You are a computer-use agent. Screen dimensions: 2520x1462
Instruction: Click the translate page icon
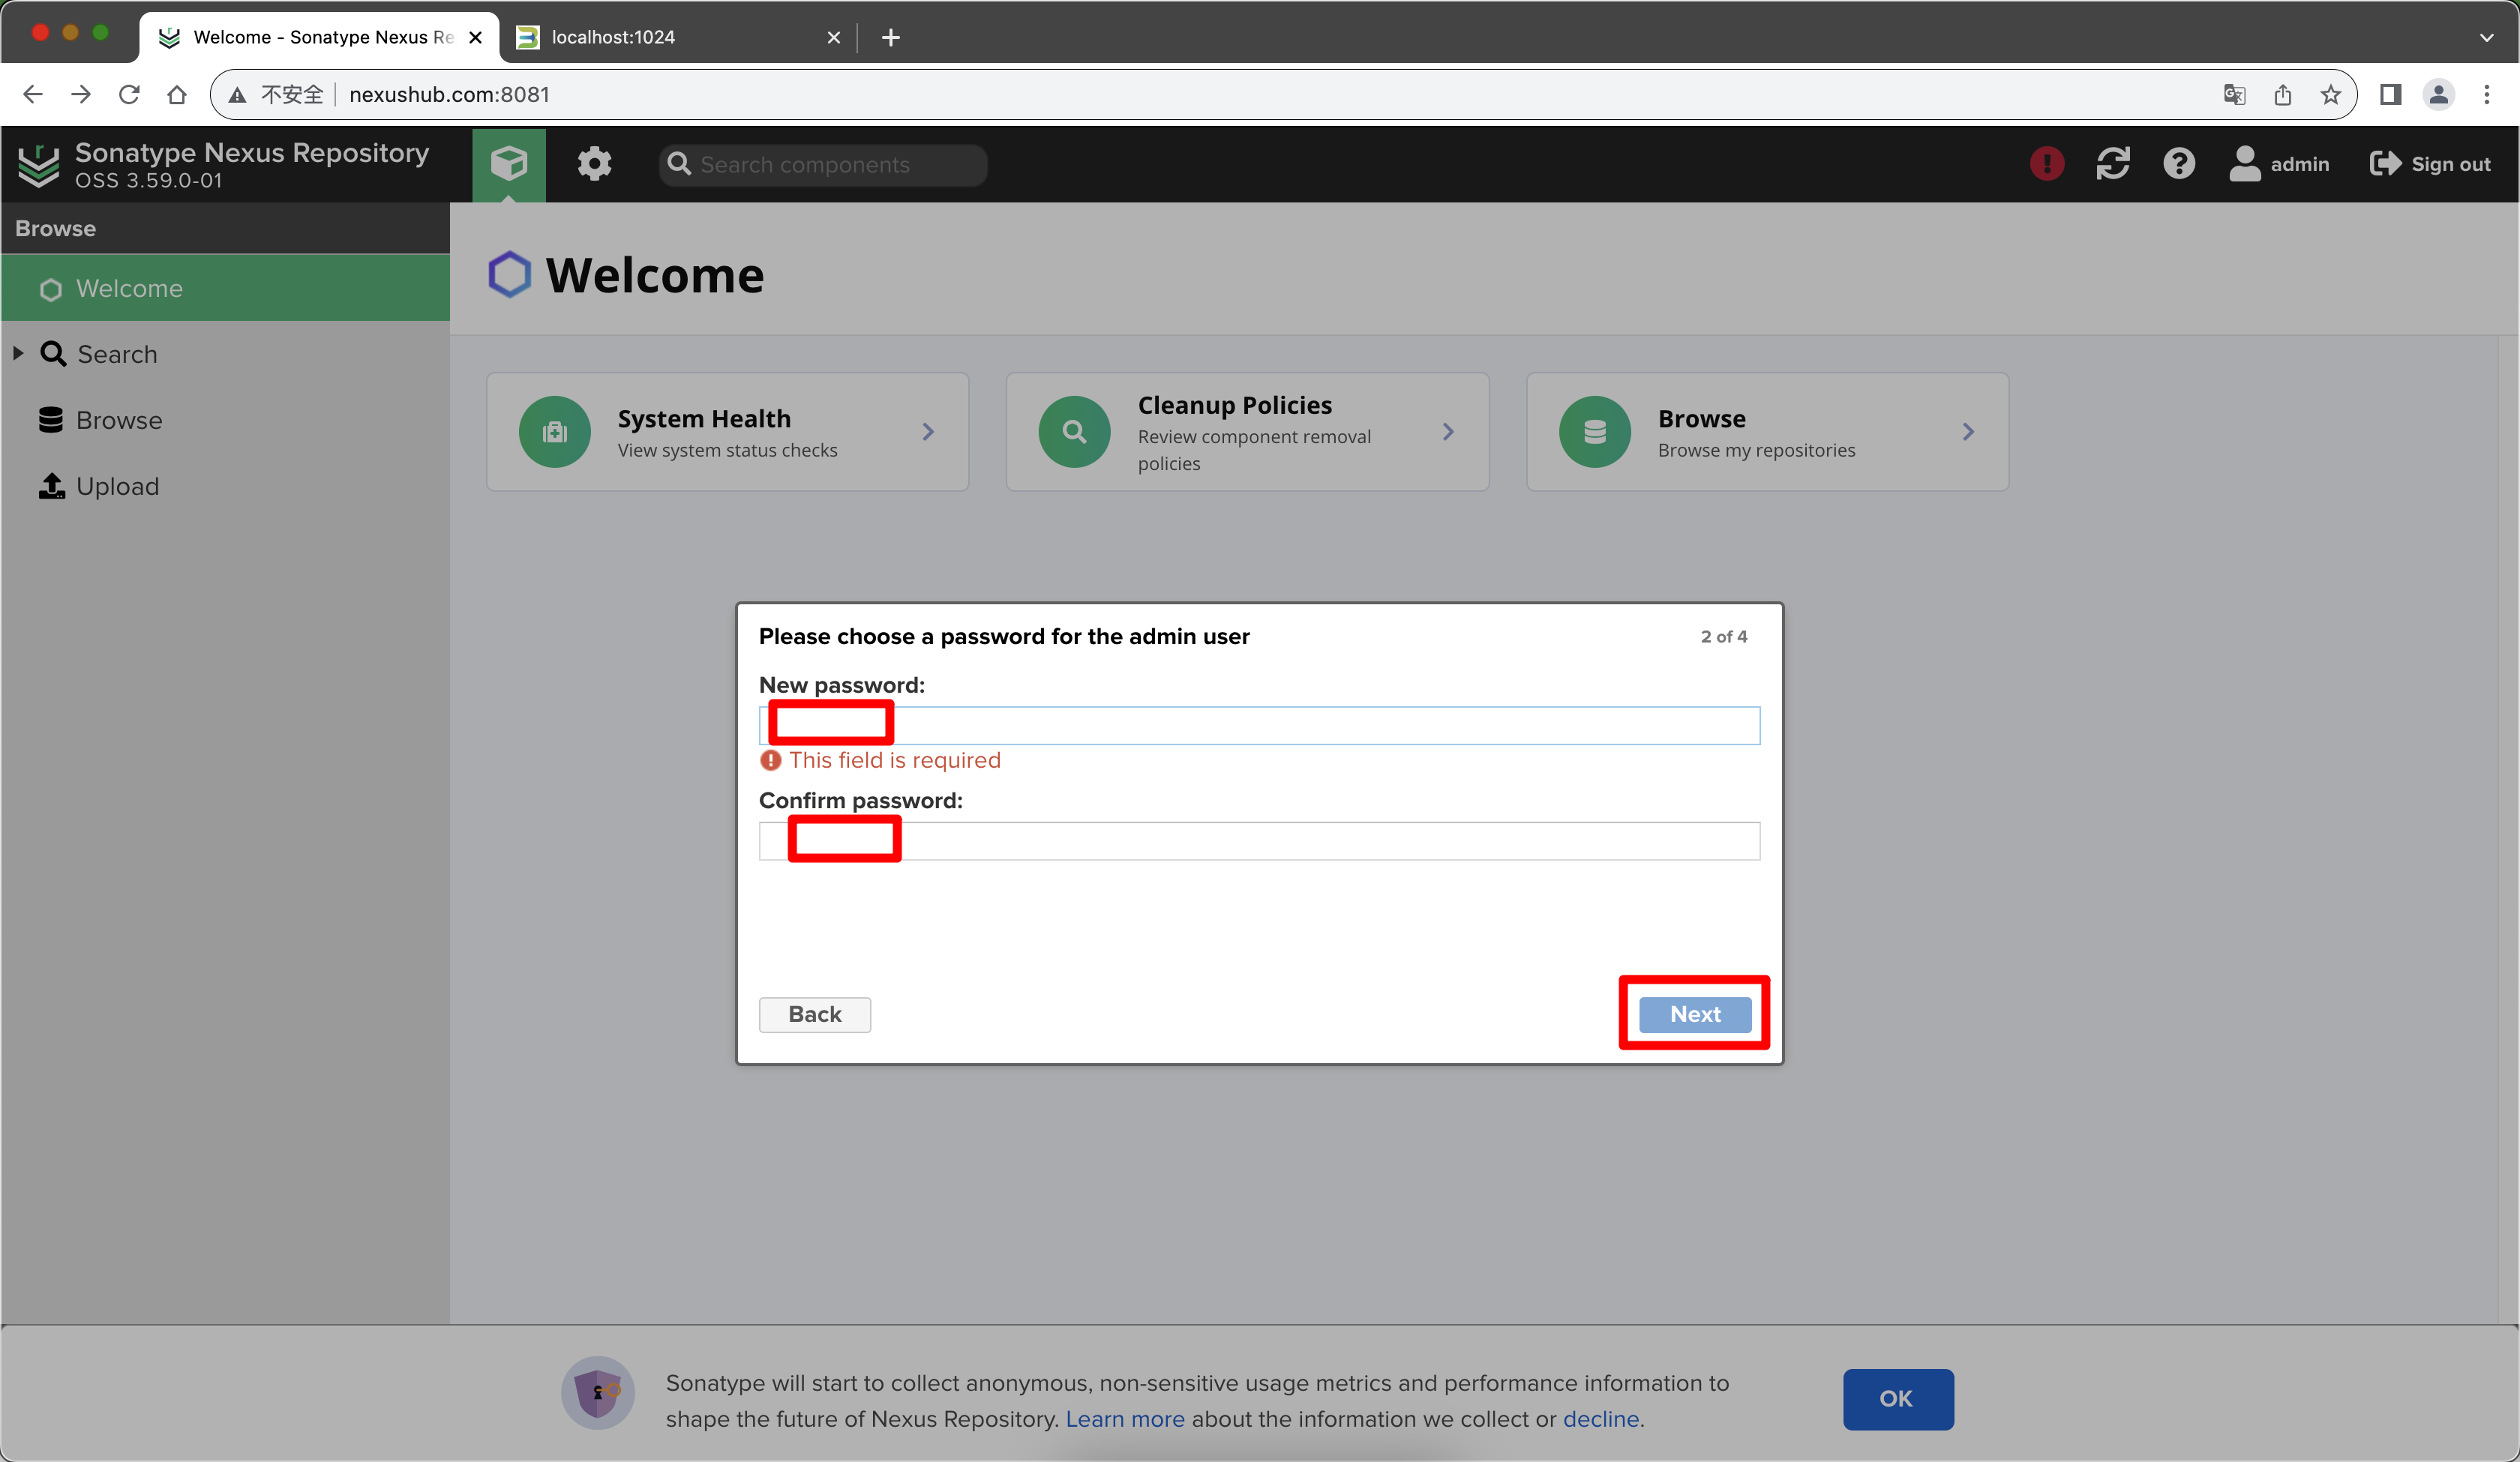pos(2234,94)
